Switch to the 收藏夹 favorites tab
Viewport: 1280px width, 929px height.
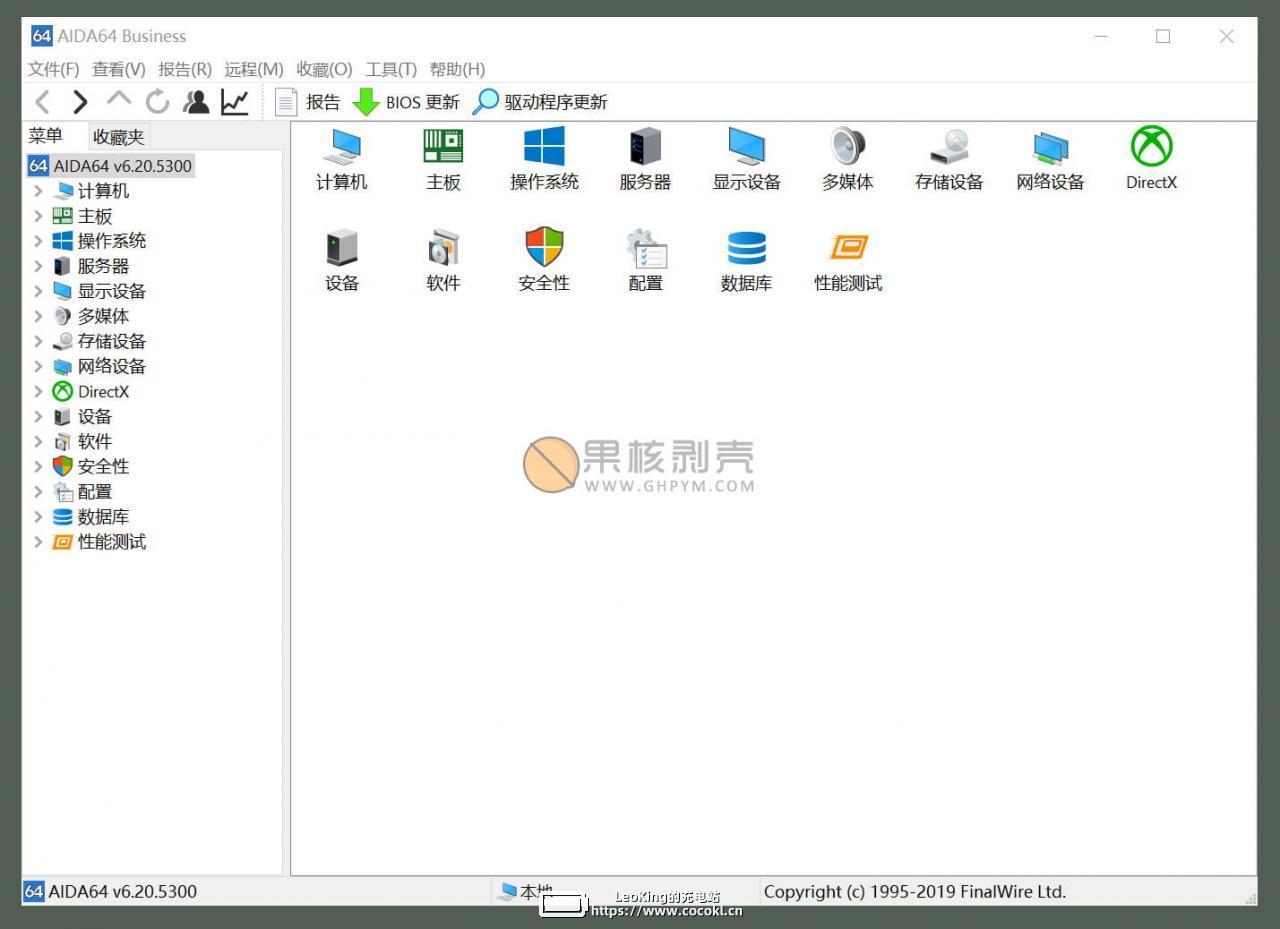coord(118,137)
